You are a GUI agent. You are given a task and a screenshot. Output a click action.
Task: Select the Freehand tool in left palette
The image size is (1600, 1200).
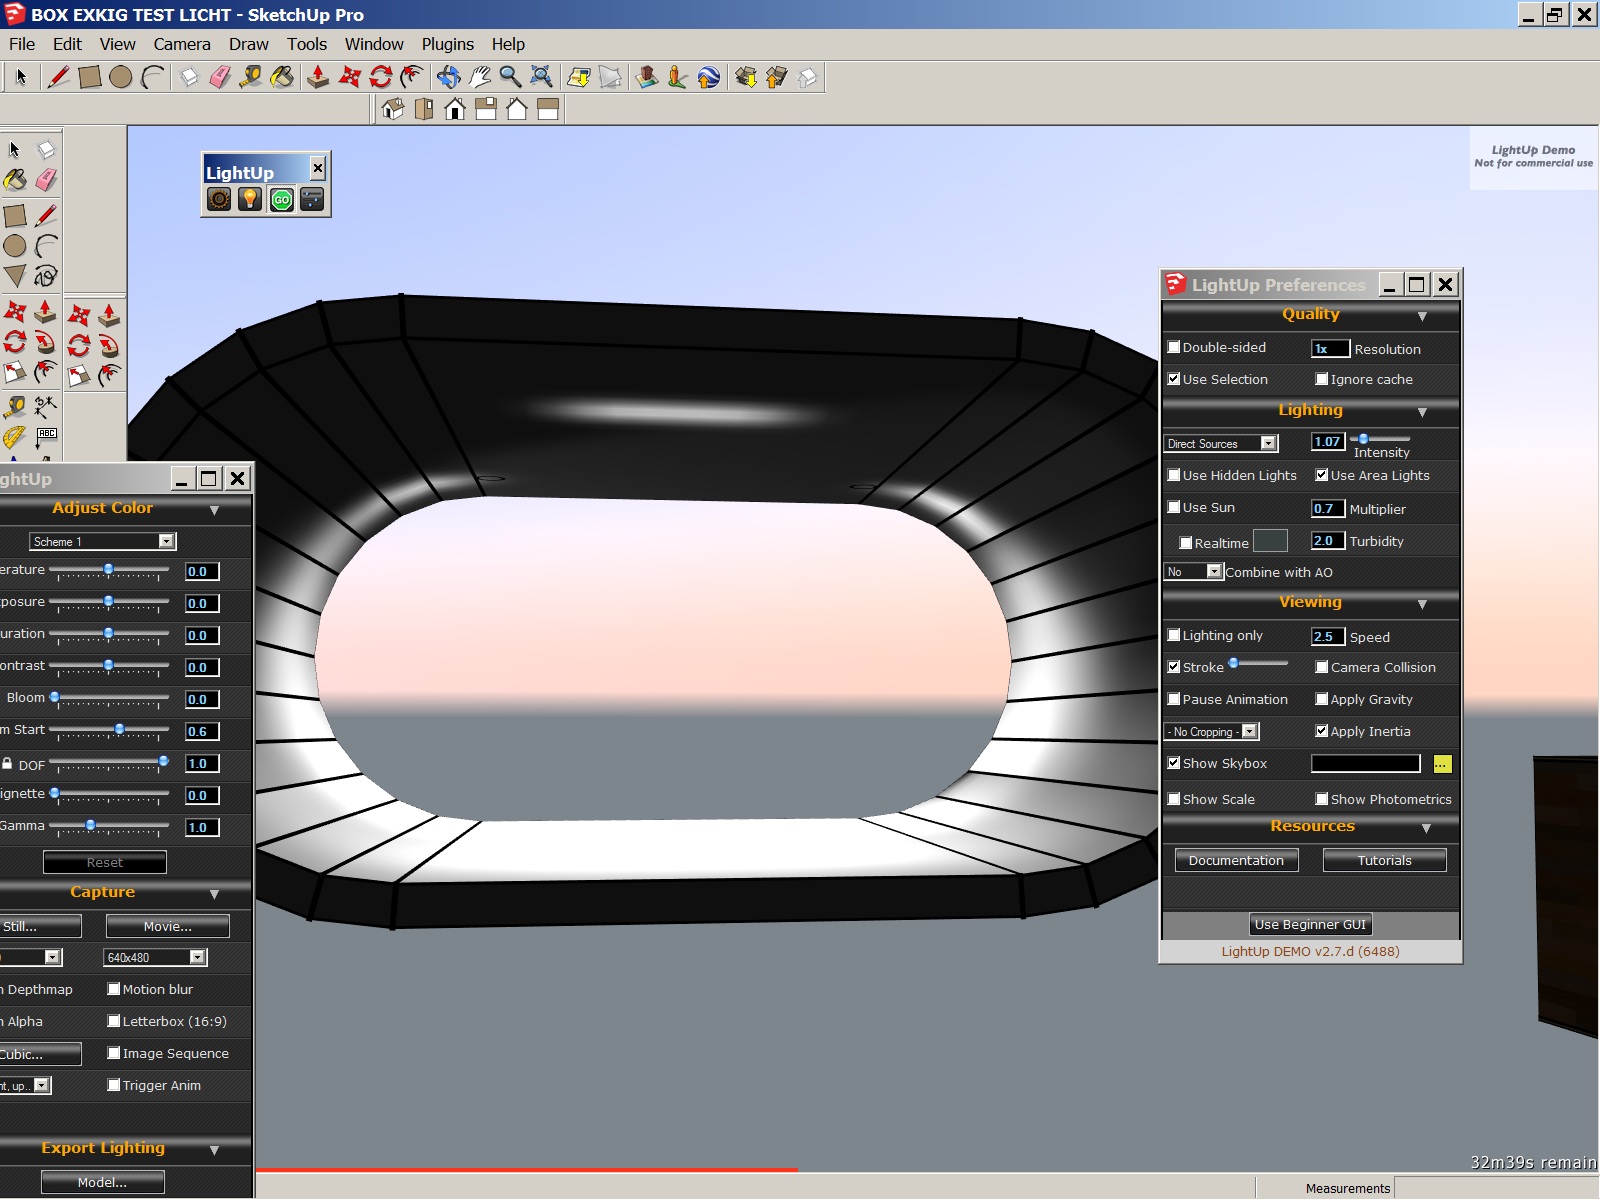point(46,276)
